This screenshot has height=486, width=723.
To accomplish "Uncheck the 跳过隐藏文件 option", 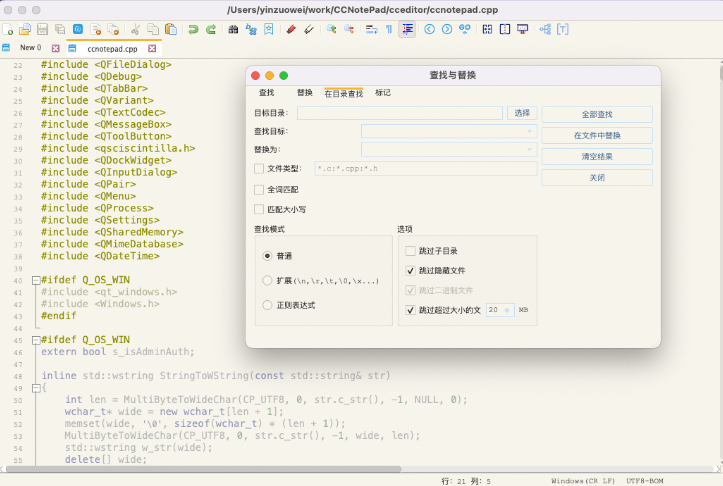I will [410, 271].
